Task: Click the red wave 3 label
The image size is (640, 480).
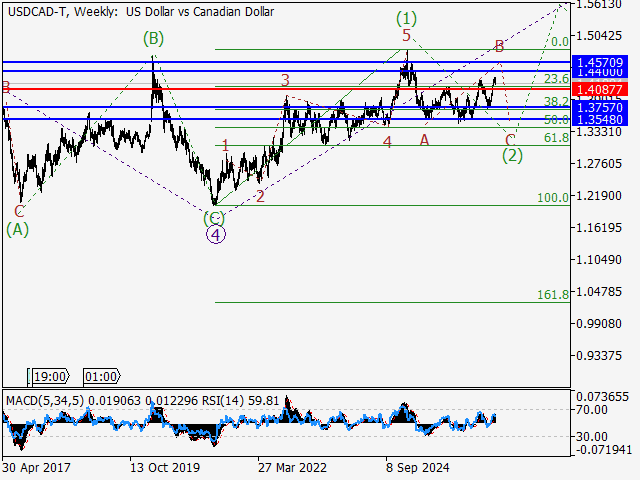Action: point(285,80)
